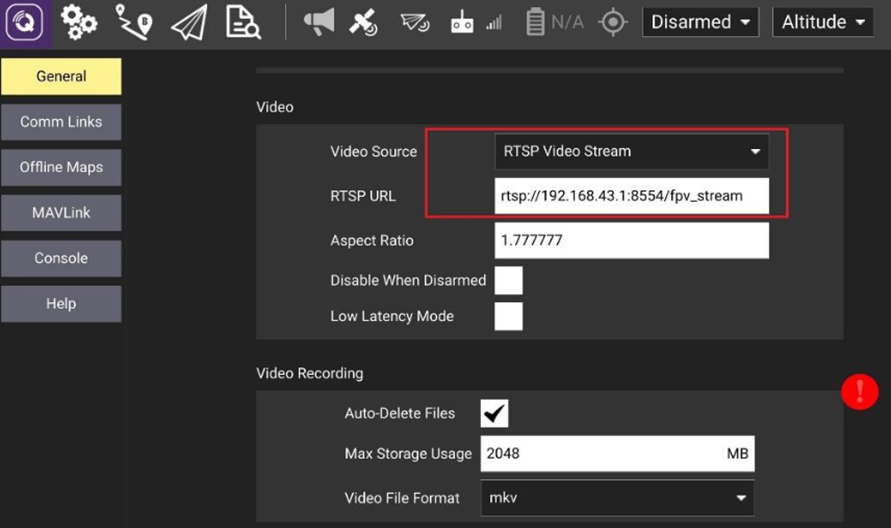Open the Altitude flight mode dropdown

click(x=823, y=22)
